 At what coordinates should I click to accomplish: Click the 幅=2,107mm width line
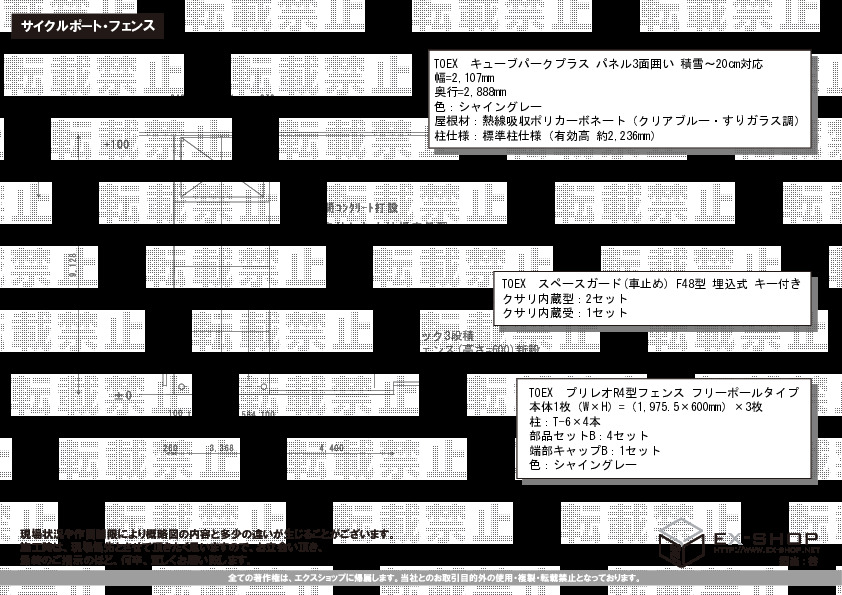[464, 78]
